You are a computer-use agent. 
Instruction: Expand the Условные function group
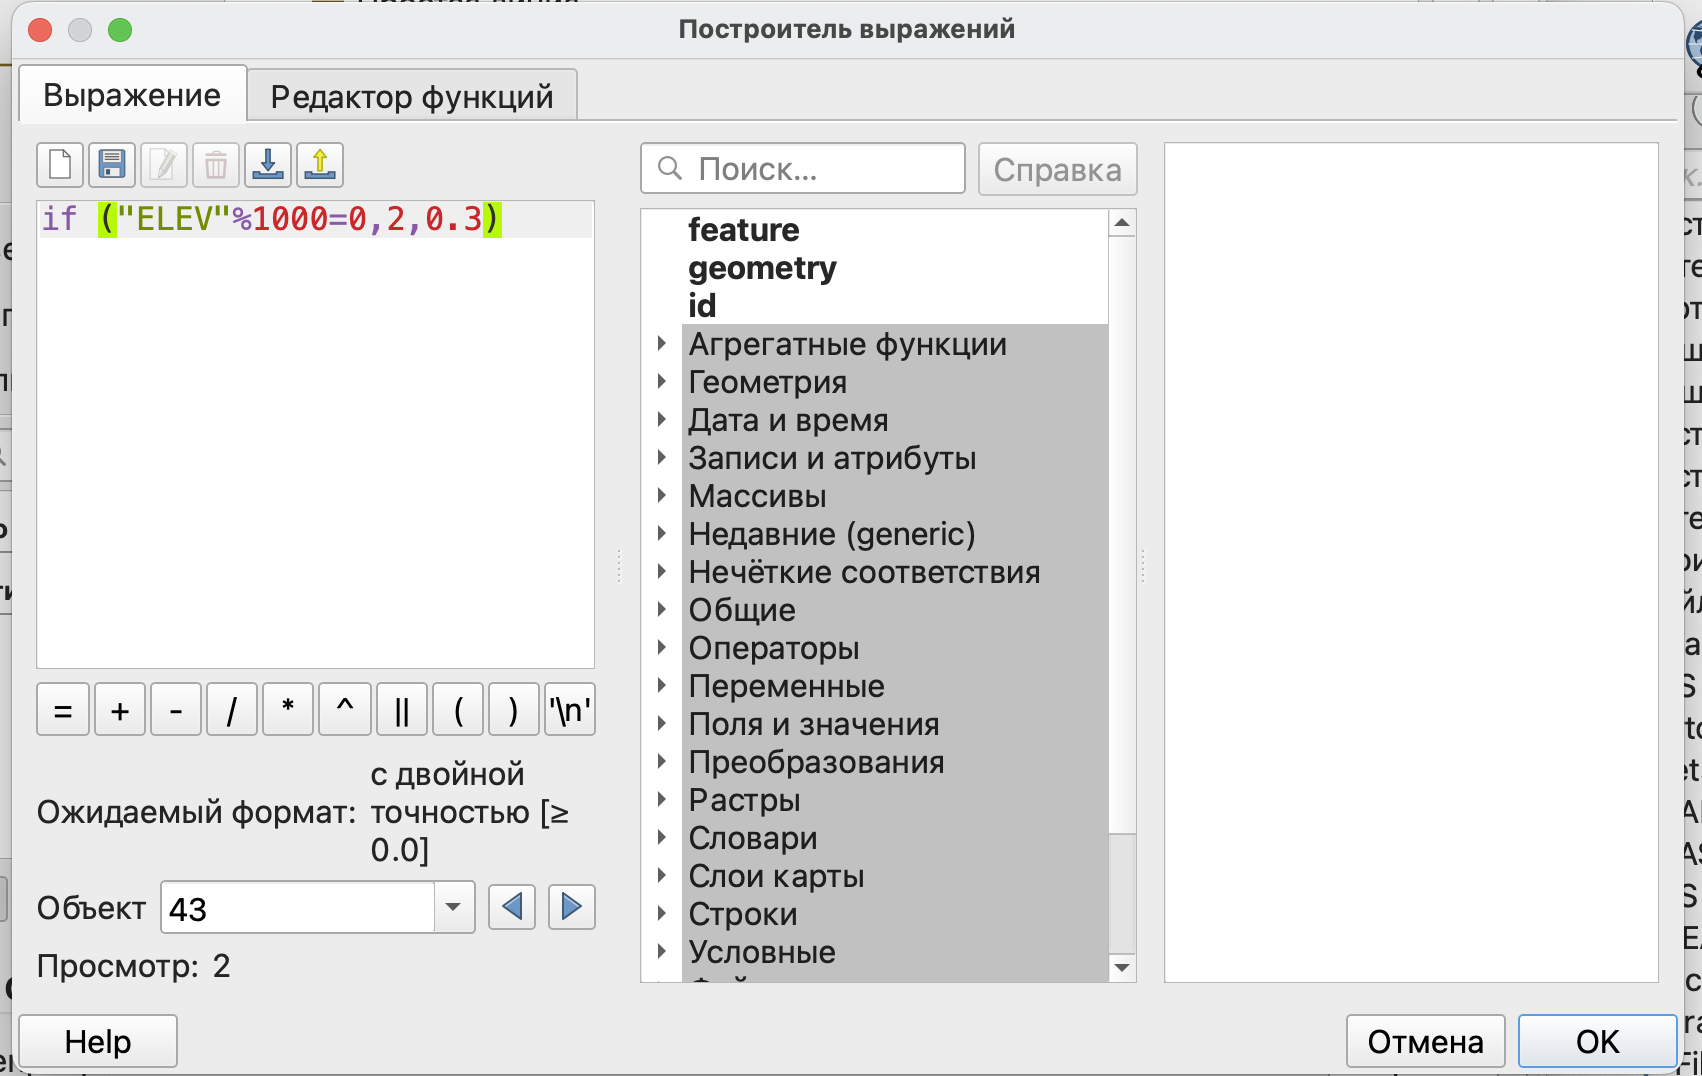tap(662, 952)
